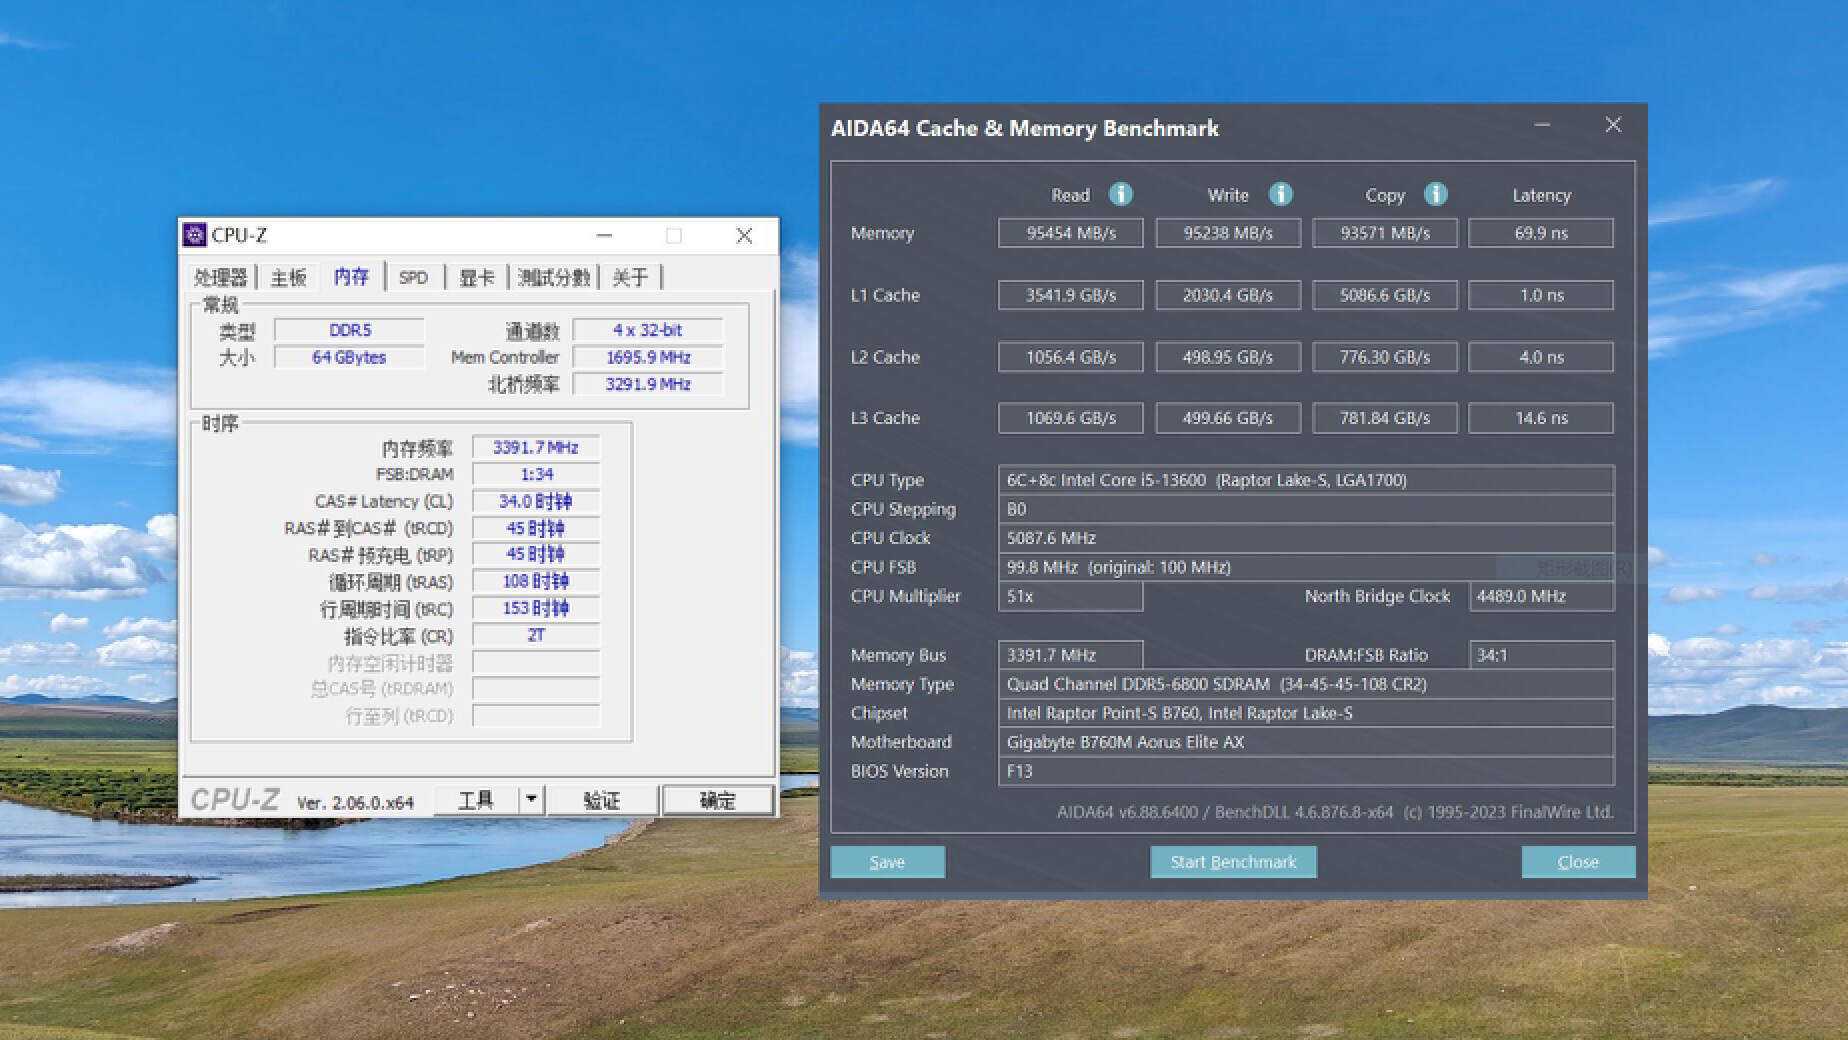Click the Write info icon
Viewport: 1848px width, 1040px height.
1280,194
